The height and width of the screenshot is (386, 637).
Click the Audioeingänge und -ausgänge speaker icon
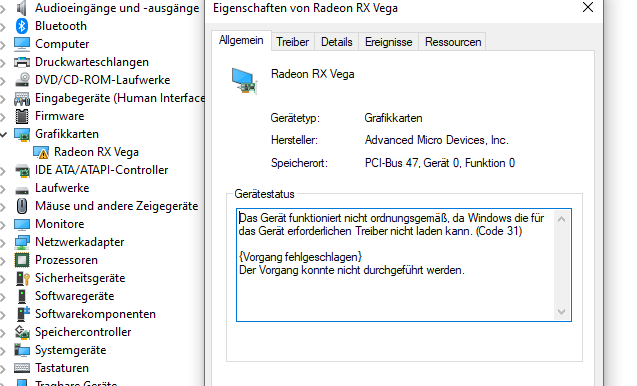[x=22, y=8]
